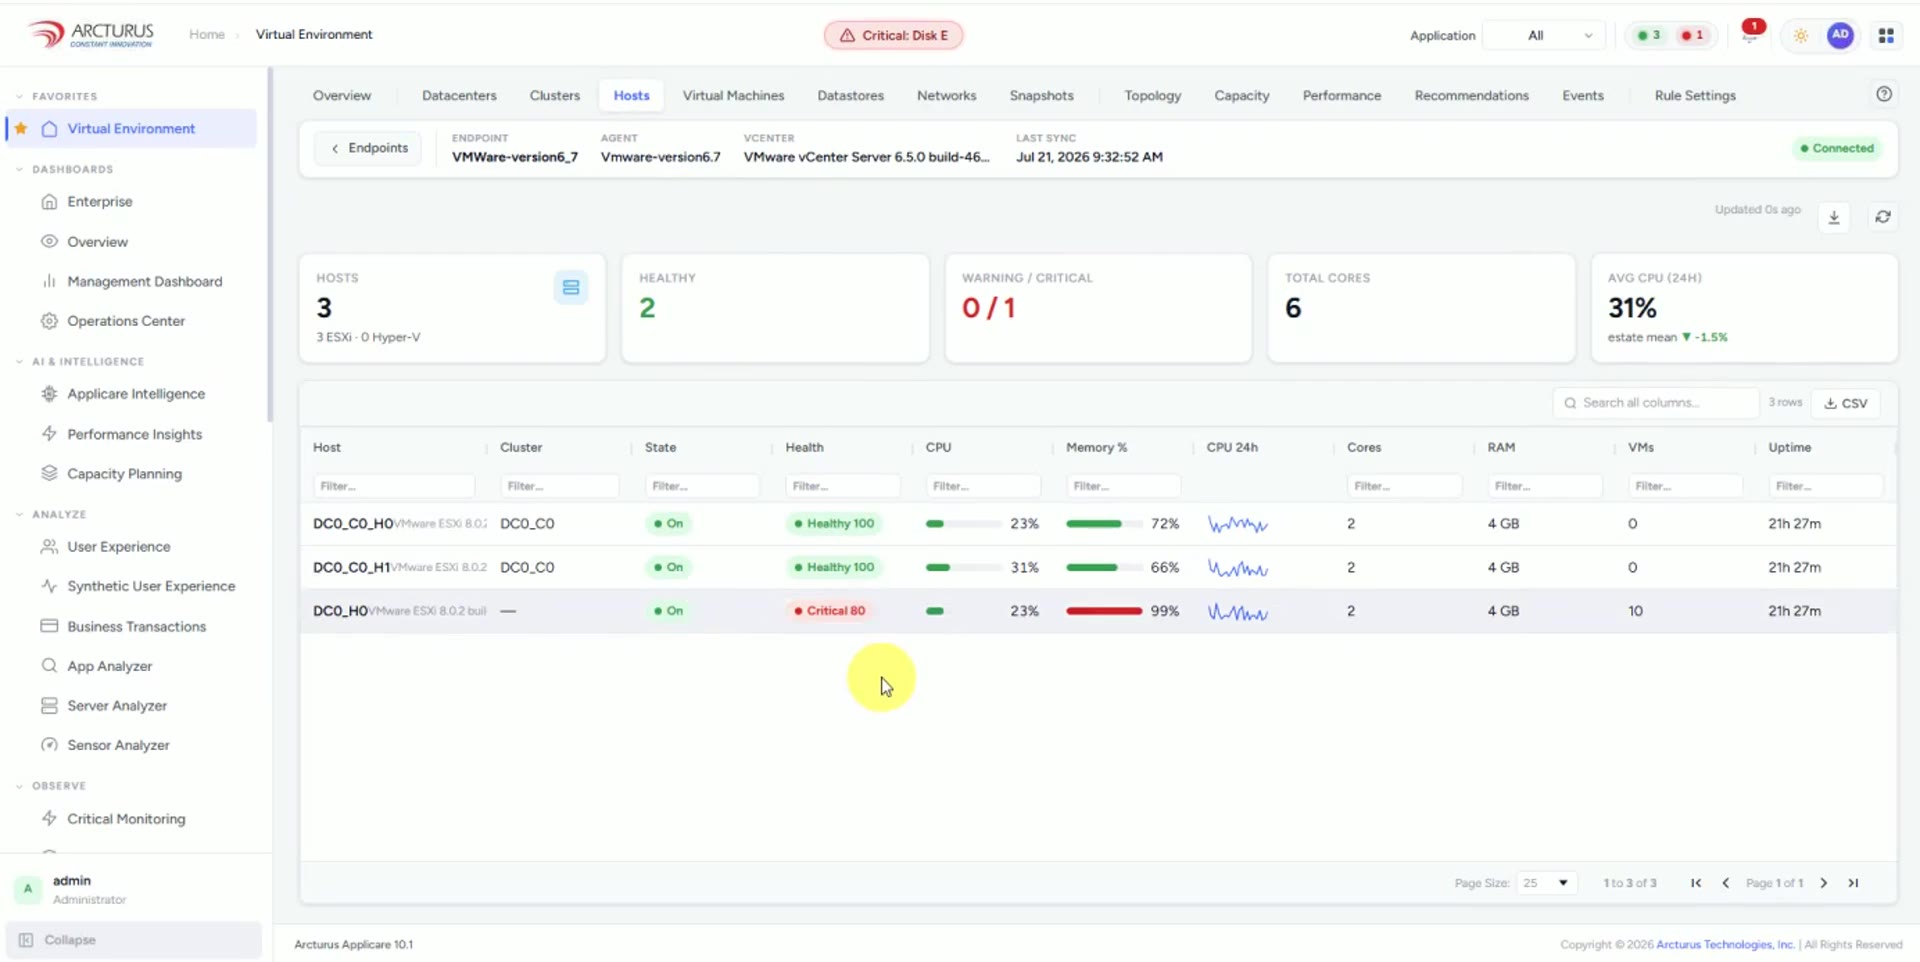Image resolution: width=1920 pixels, height=962 pixels.
Task: Click the Management Dashboard chart icon
Action: [49, 281]
